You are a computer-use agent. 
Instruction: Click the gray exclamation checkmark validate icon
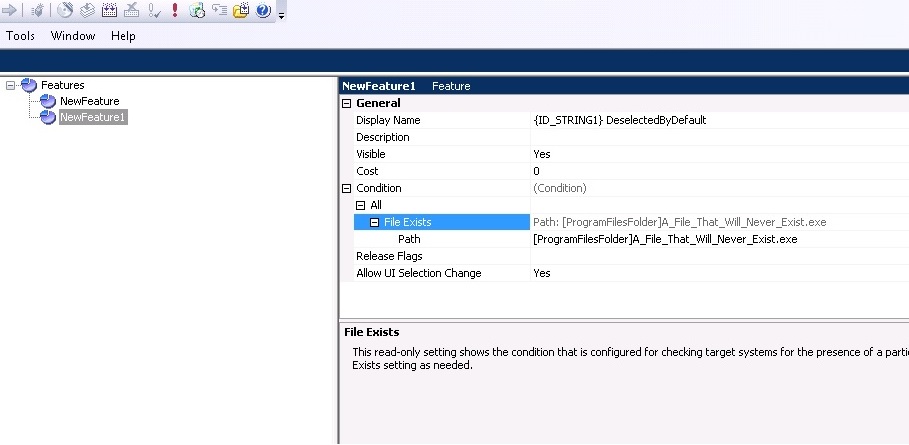[154, 10]
